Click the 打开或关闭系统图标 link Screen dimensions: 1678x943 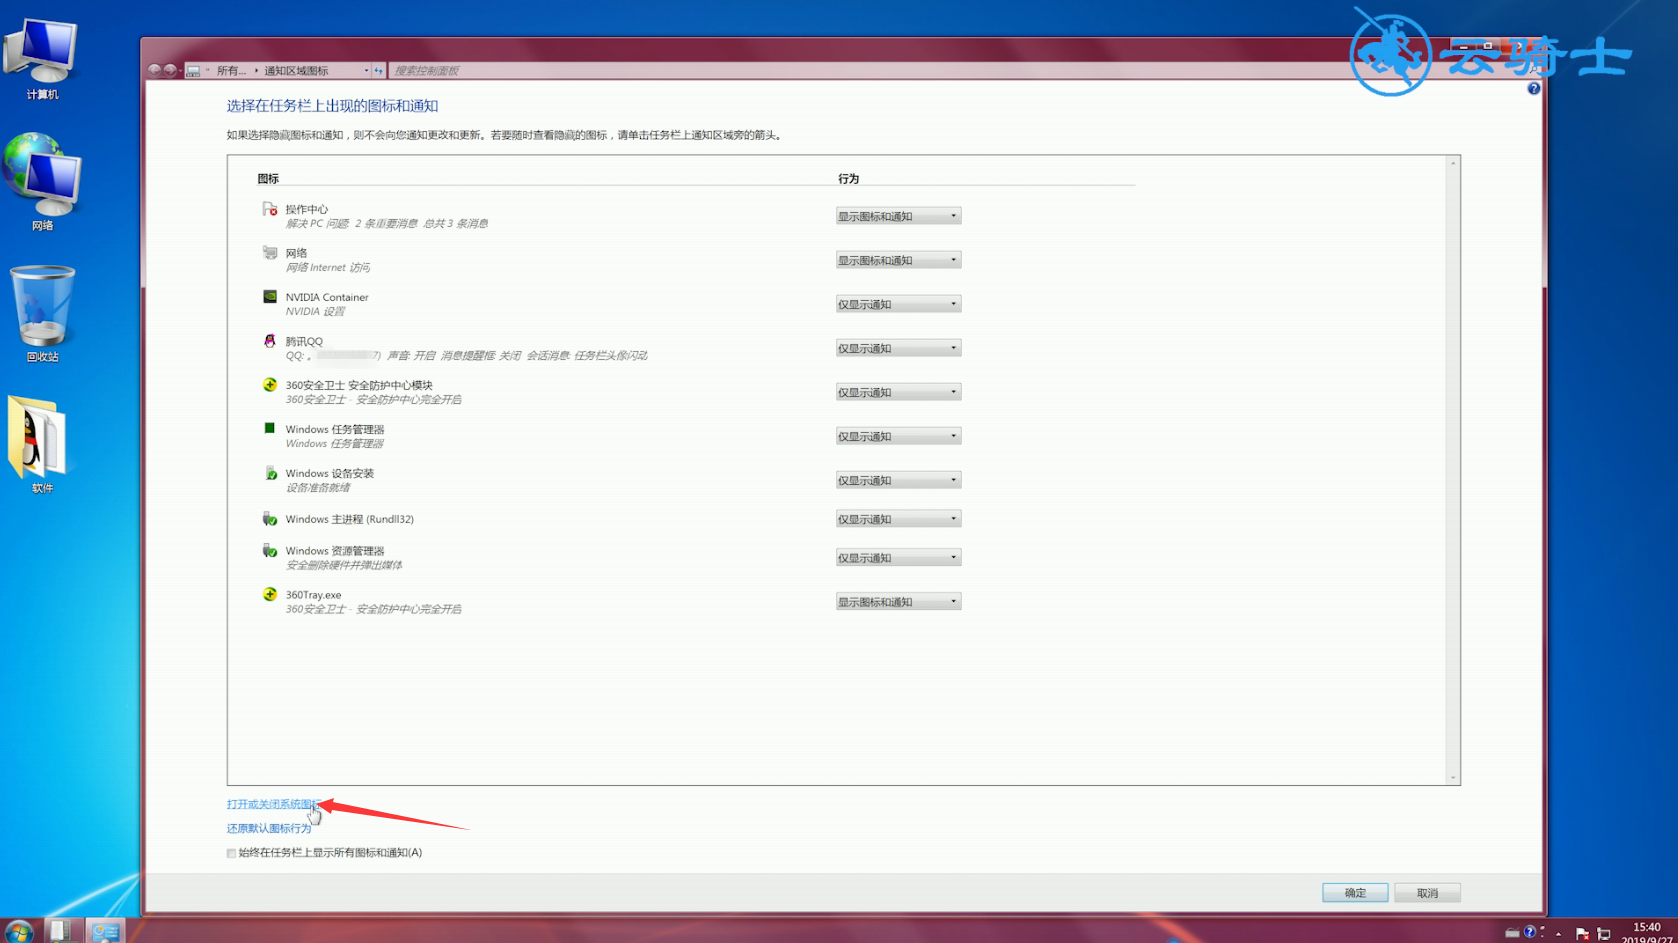coord(273,804)
